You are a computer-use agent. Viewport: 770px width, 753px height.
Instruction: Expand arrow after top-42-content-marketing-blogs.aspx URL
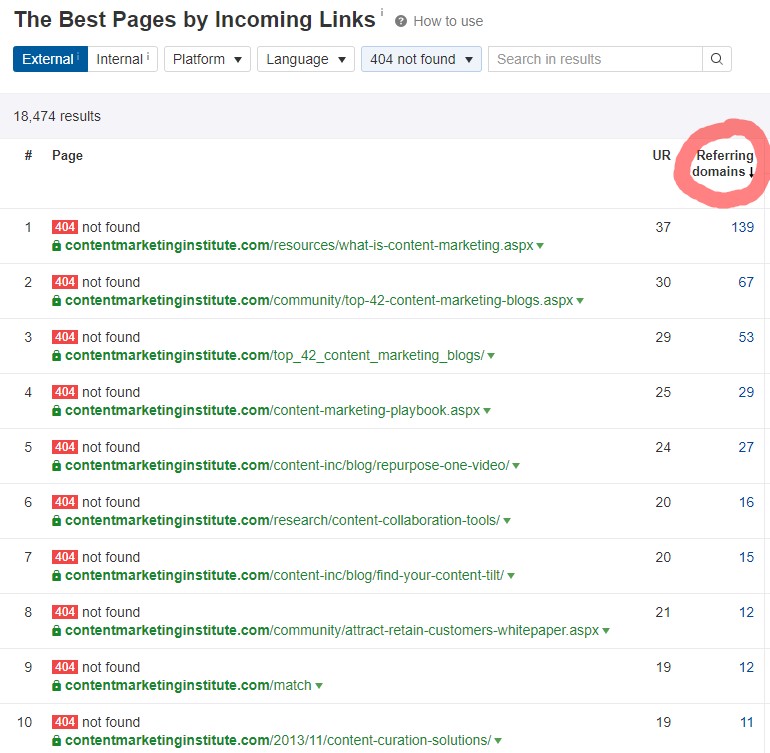pyautogui.click(x=580, y=301)
